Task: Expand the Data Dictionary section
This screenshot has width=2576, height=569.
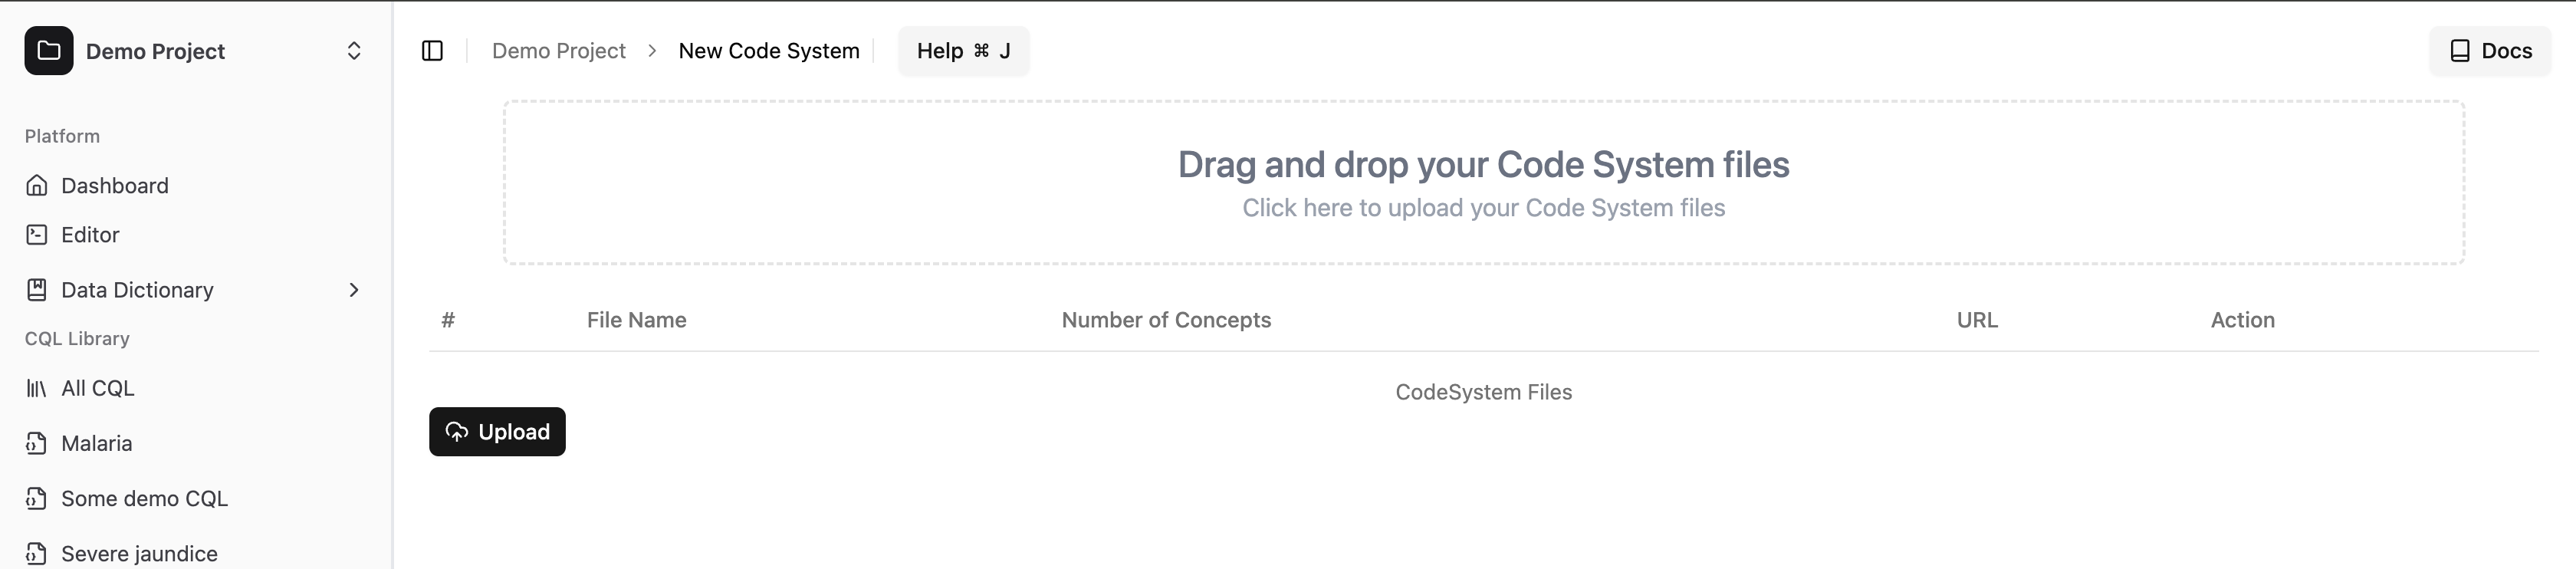Action: pos(354,289)
